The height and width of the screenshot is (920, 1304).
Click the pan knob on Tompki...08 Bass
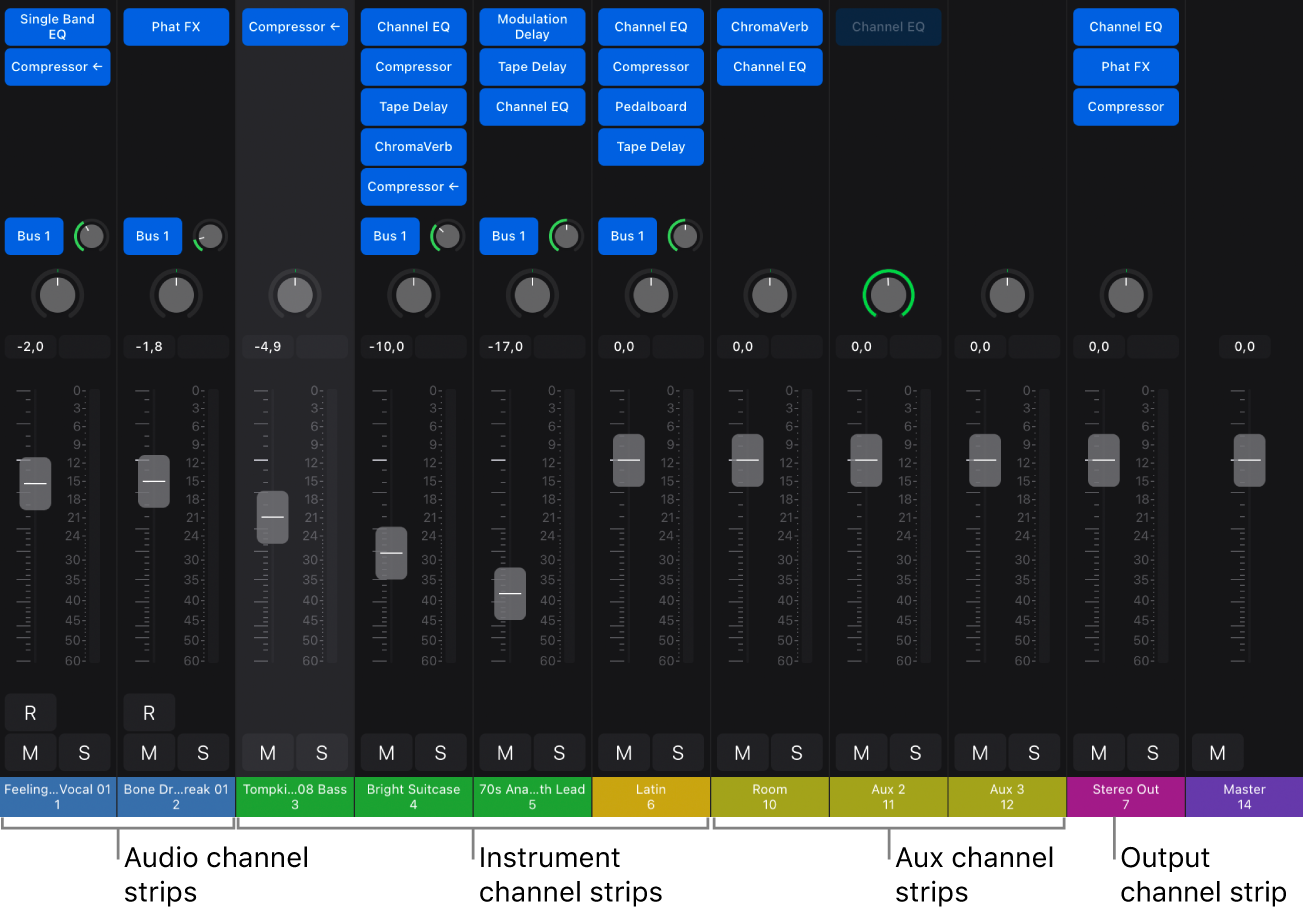[295, 295]
